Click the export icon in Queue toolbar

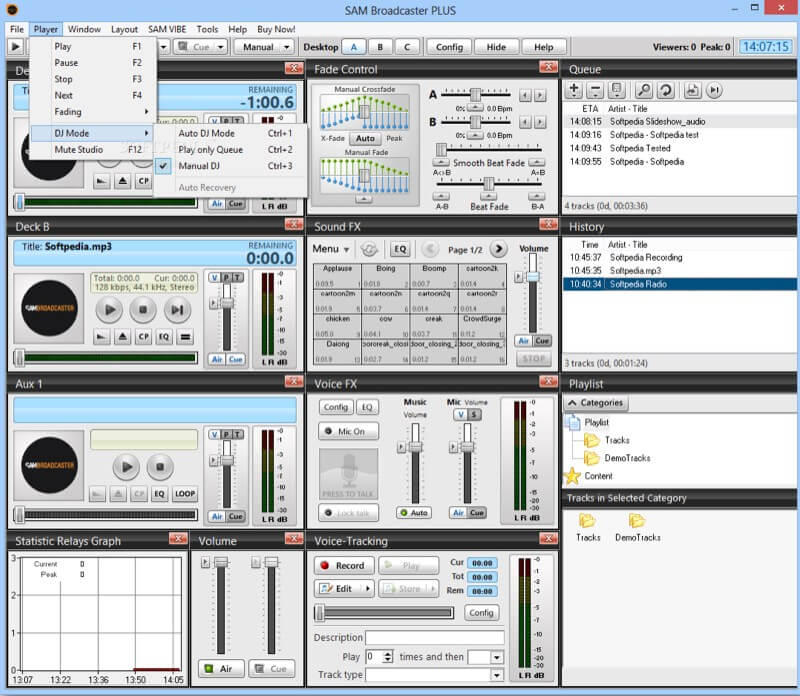pos(692,90)
